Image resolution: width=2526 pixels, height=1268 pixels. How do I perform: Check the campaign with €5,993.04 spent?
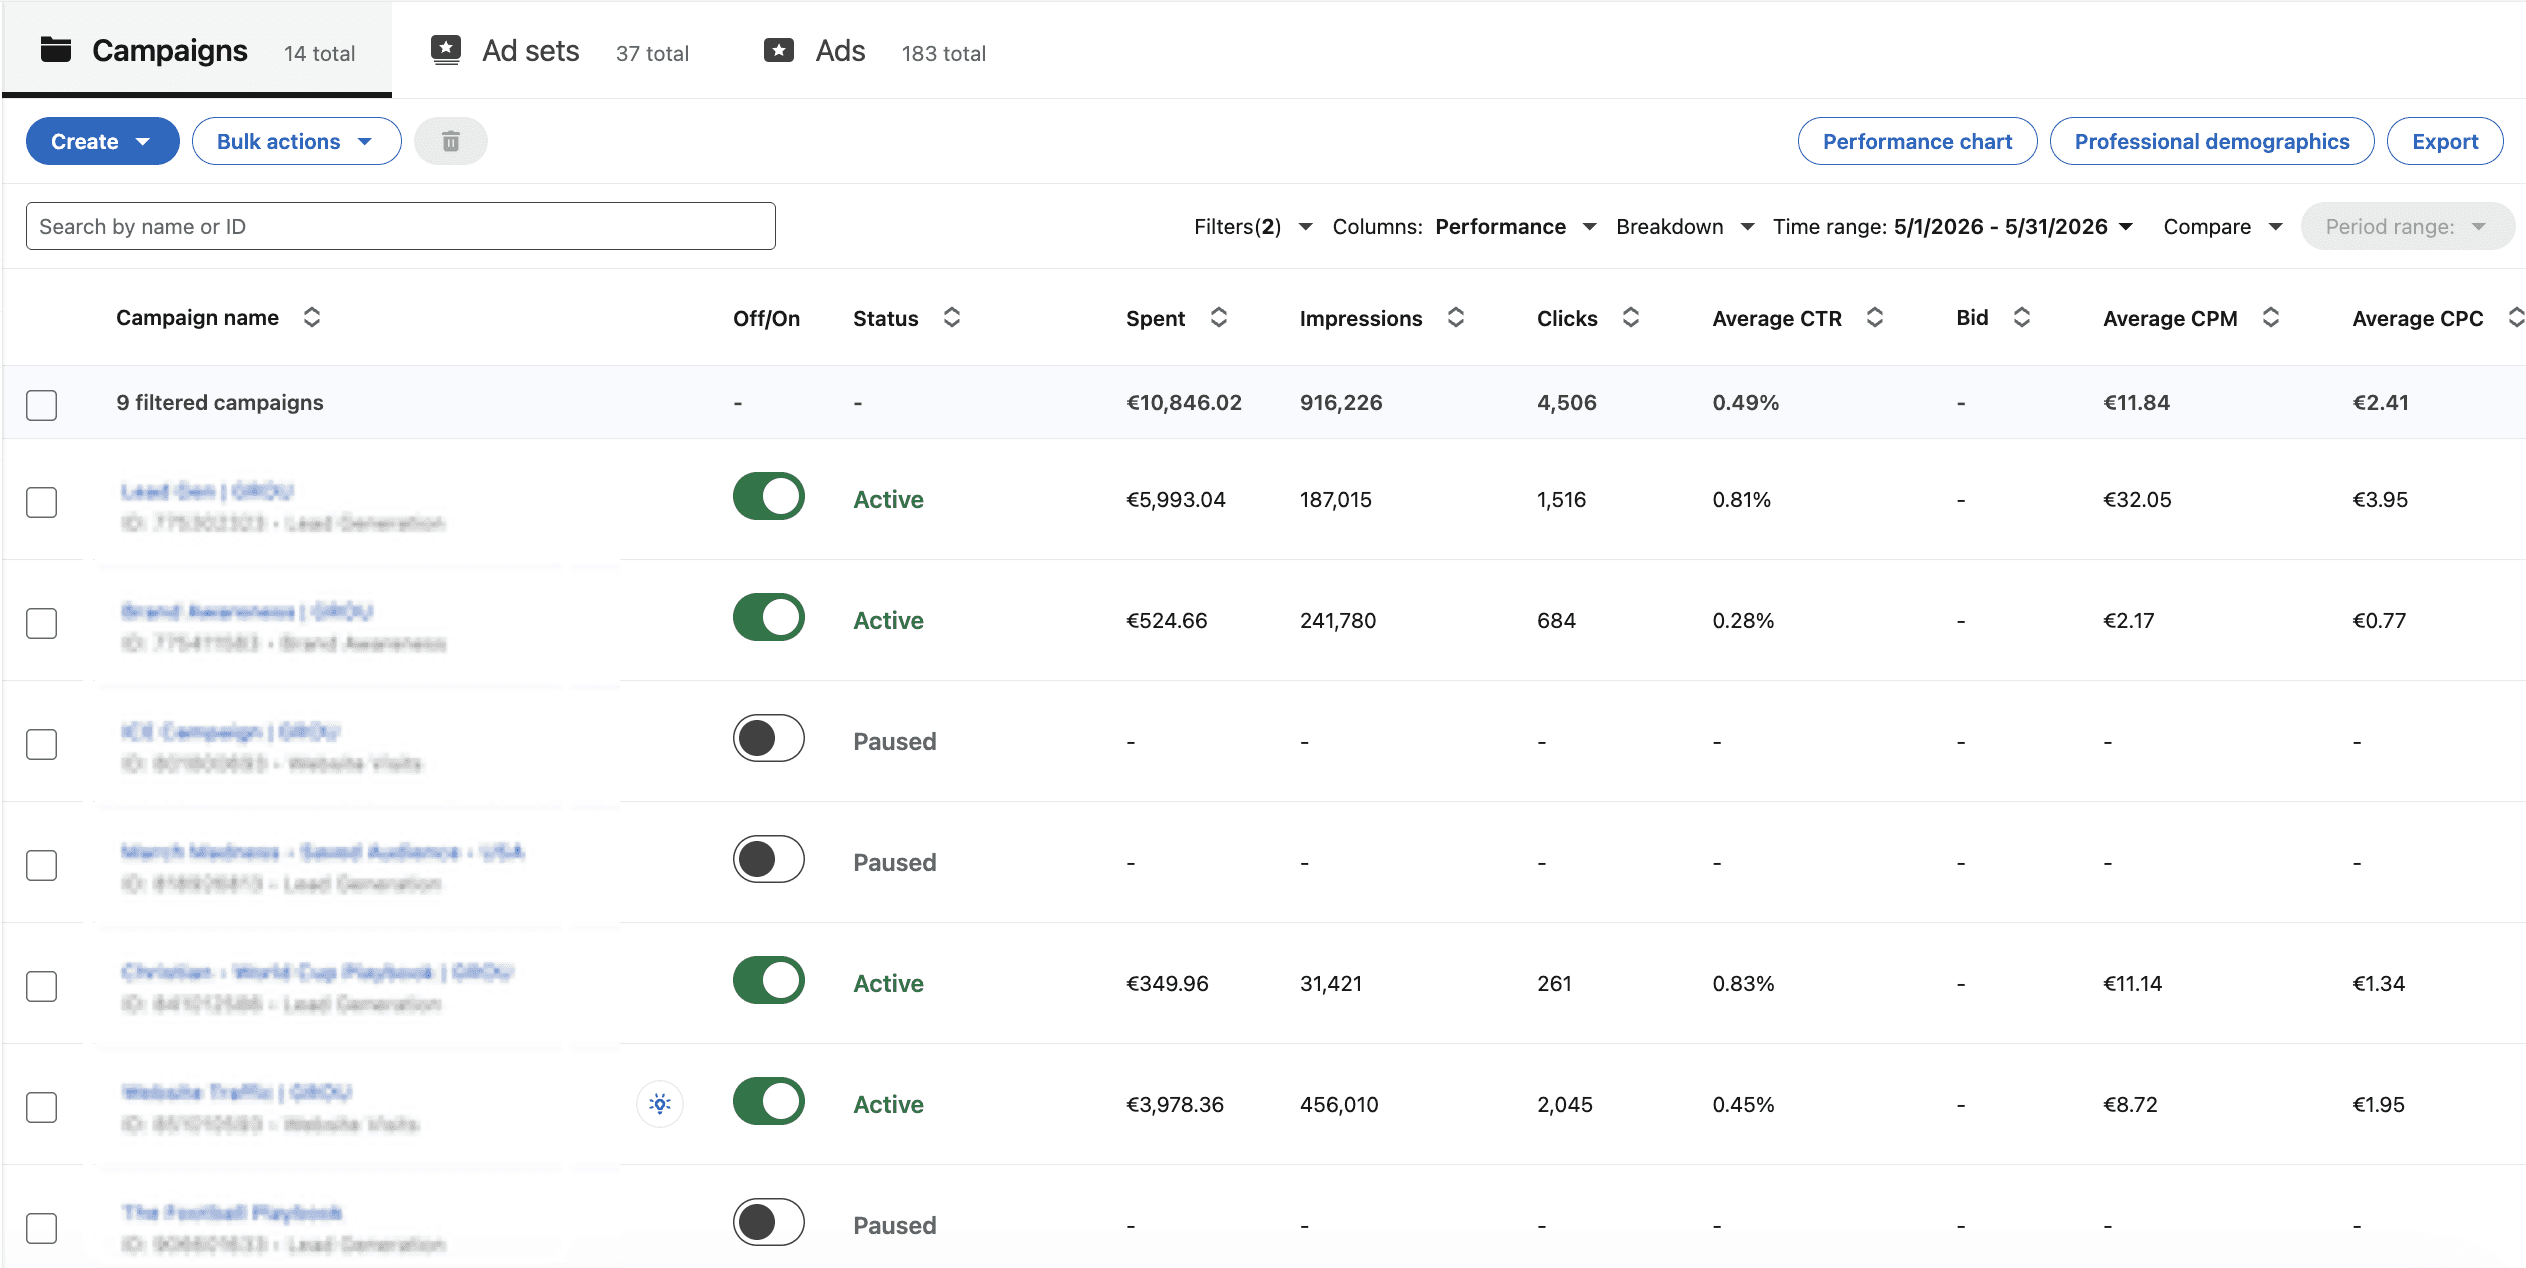point(42,501)
